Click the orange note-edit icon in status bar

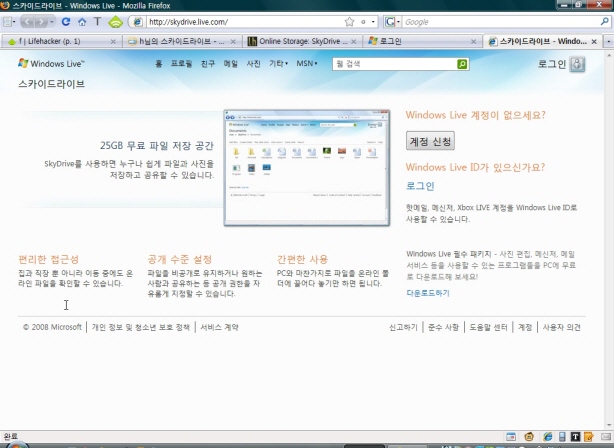point(589,436)
